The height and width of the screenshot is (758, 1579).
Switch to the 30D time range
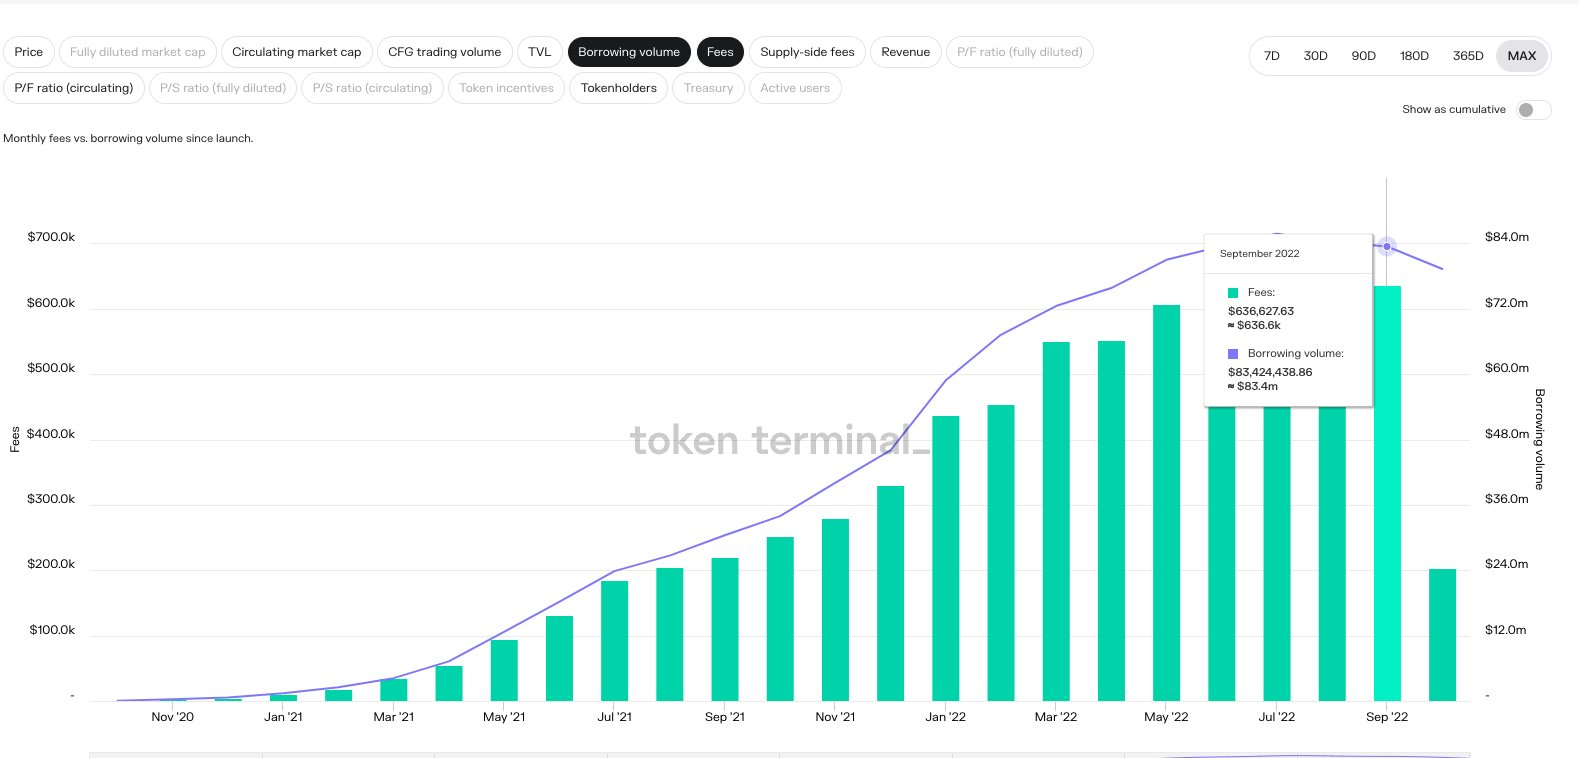pos(1315,56)
